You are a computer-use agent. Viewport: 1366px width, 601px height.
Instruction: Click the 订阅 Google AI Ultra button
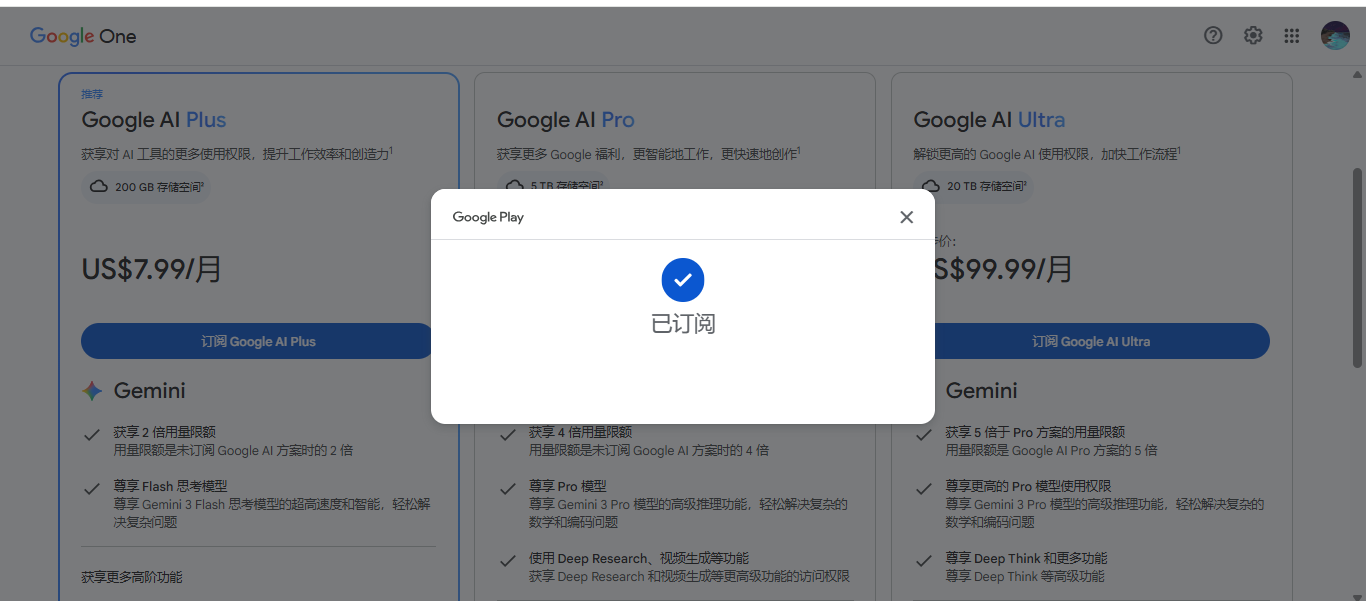pos(1091,341)
